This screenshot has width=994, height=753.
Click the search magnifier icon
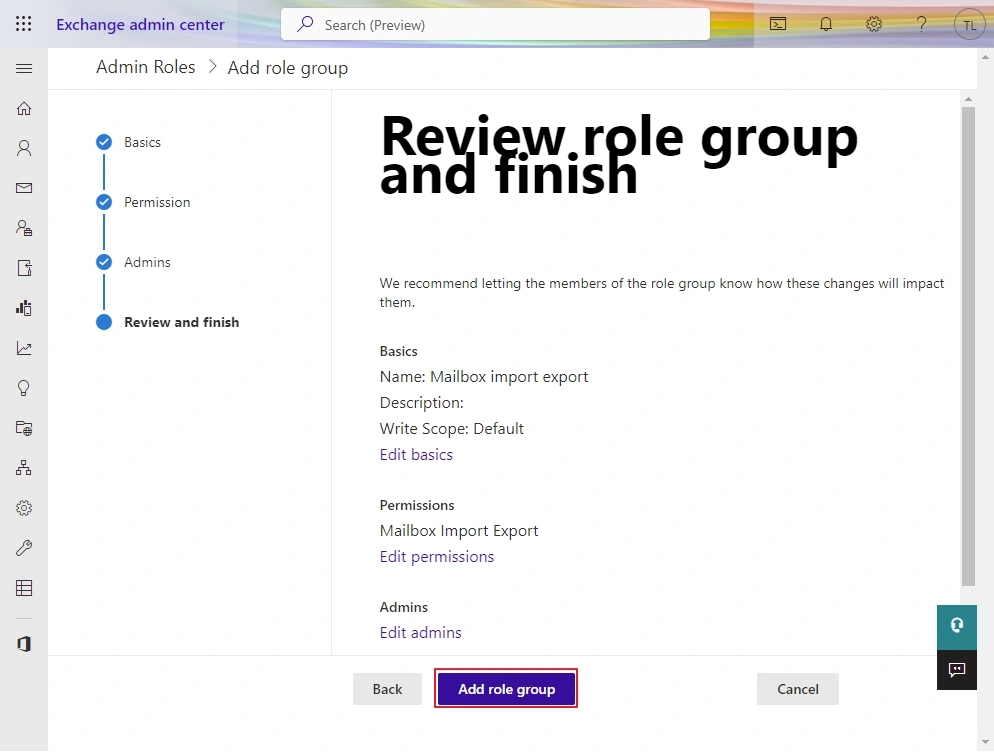click(x=305, y=24)
